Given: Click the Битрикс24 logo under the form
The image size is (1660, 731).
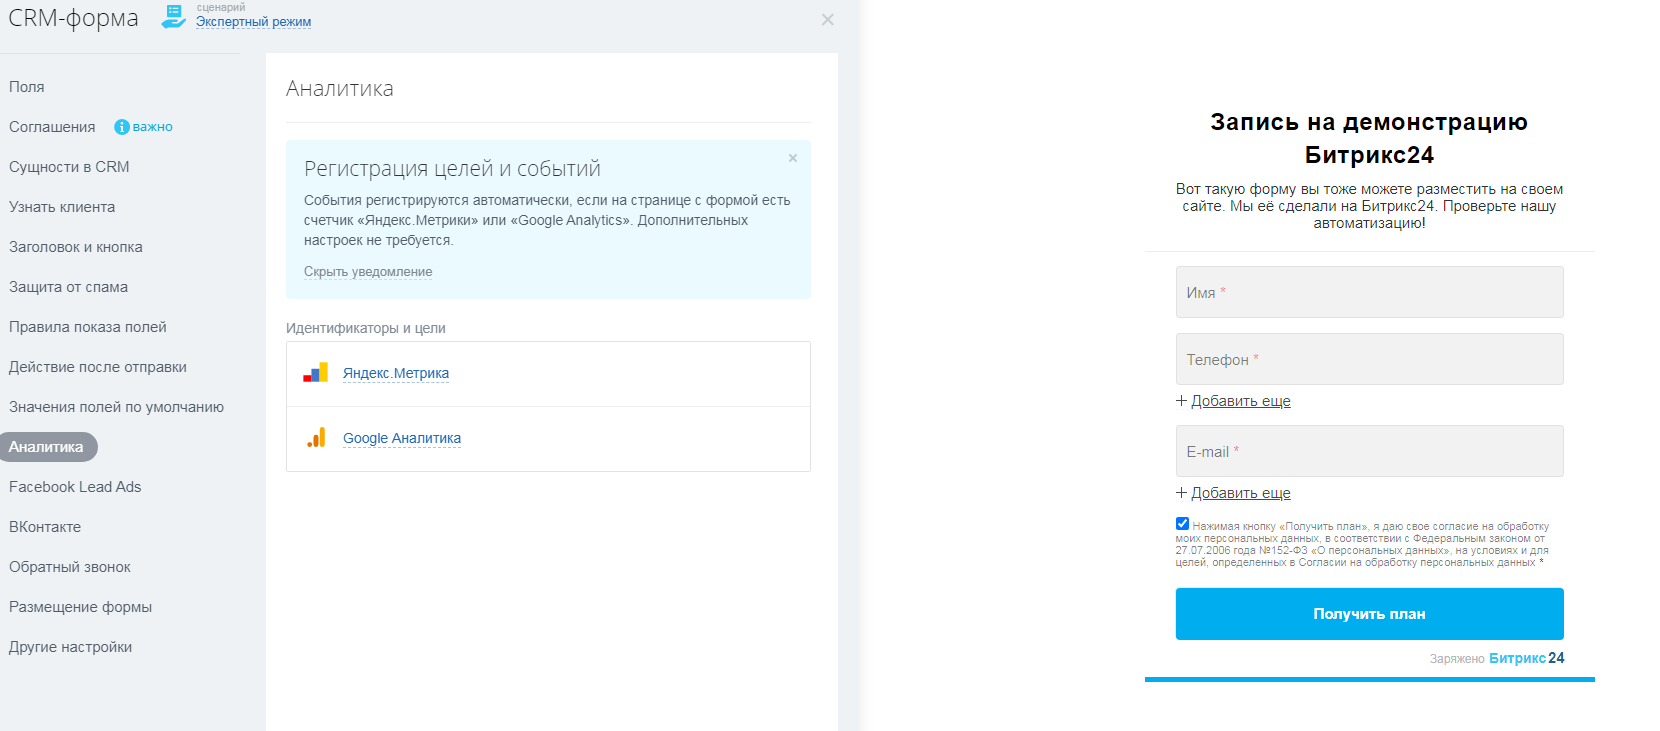Looking at the screenshot, I should point(1526,658).
